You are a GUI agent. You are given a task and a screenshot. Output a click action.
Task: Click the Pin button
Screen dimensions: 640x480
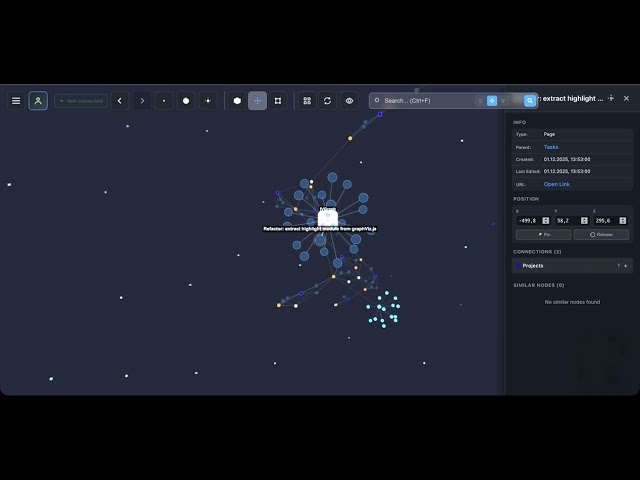544,235
